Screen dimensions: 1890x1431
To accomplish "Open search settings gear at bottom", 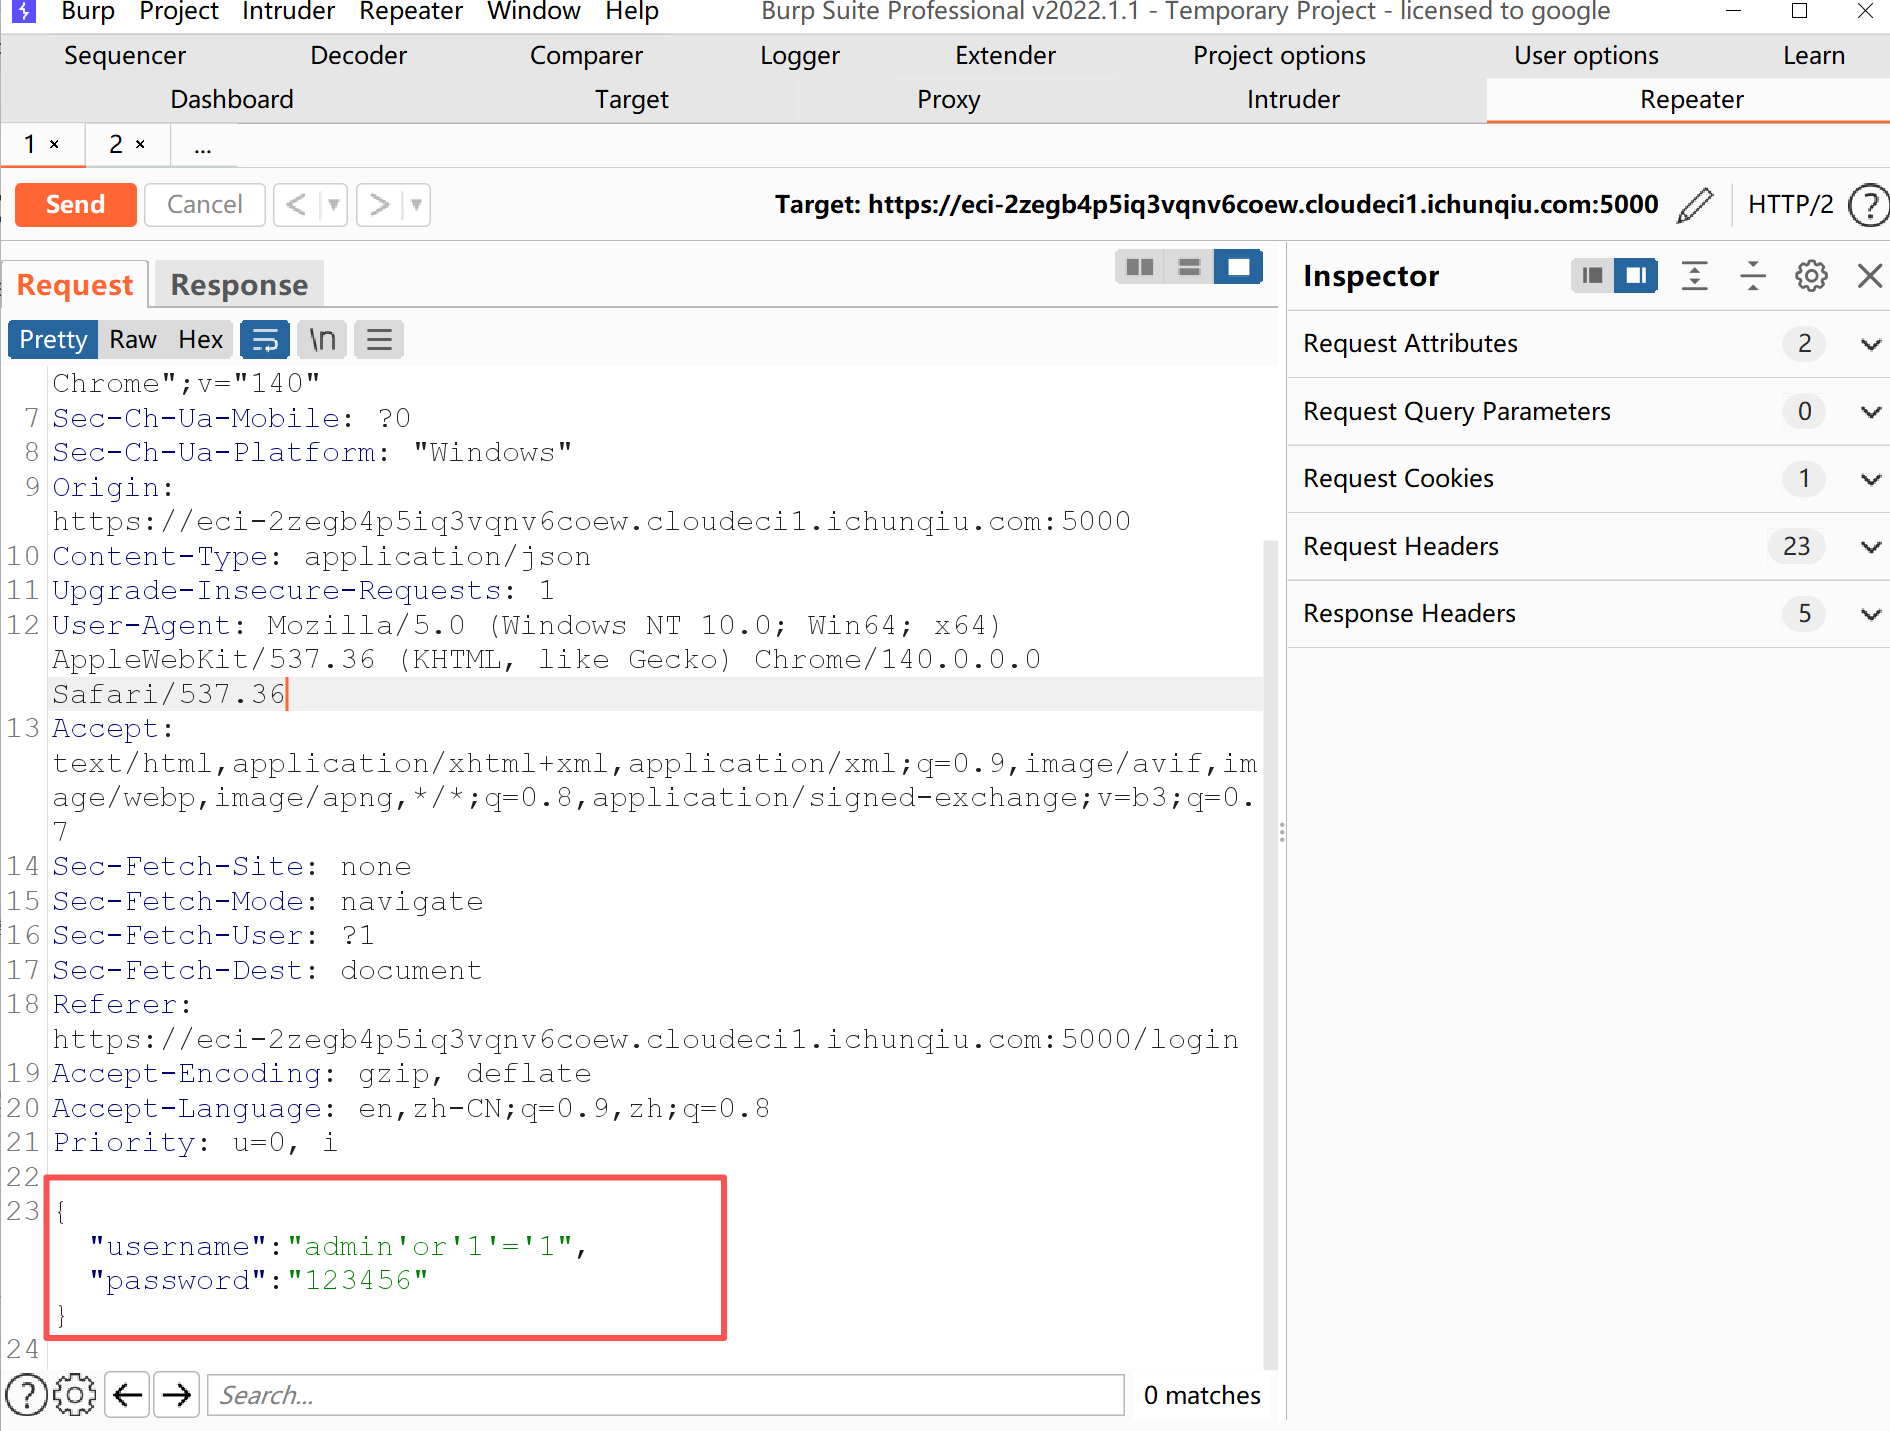I will (74, 1395).
